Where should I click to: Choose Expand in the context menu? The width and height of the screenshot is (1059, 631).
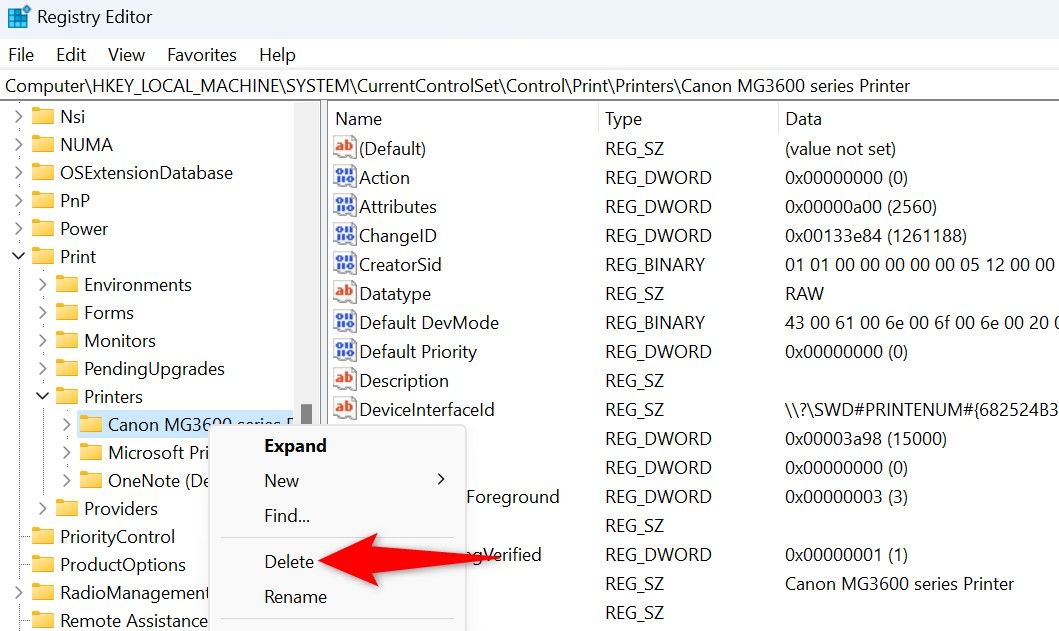click(x=295, y=446)
